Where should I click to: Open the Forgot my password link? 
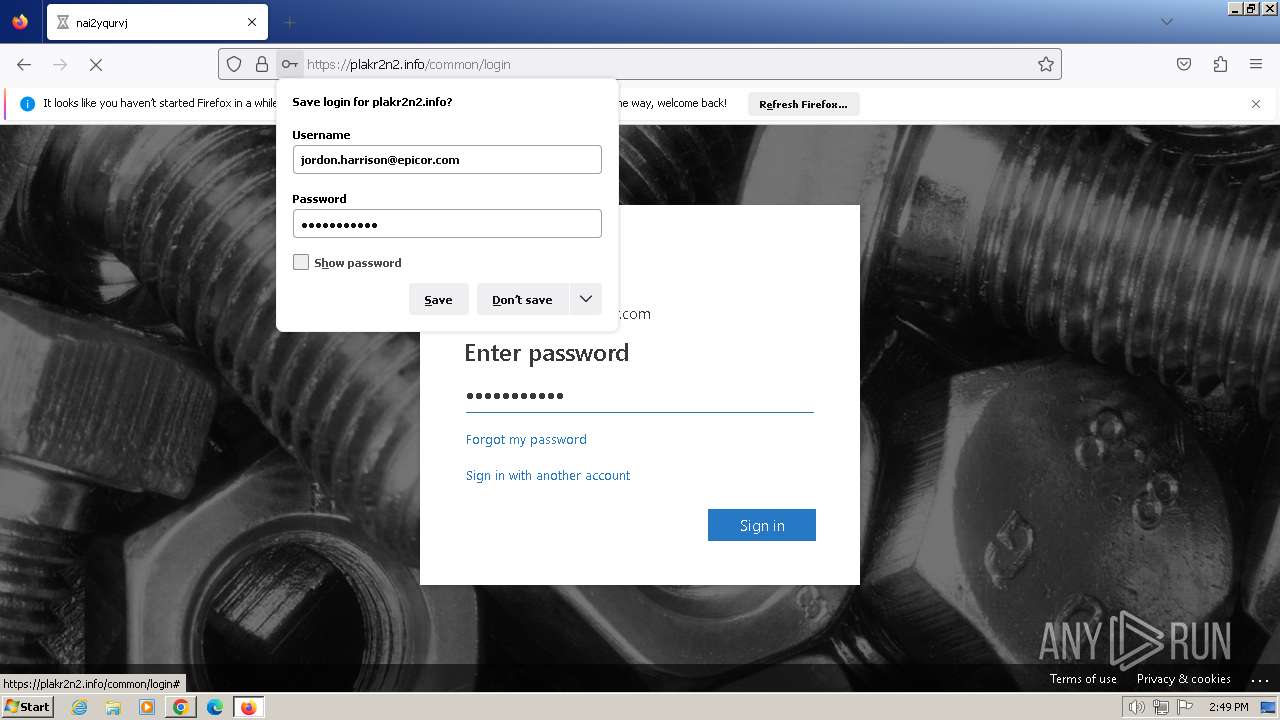526,439
